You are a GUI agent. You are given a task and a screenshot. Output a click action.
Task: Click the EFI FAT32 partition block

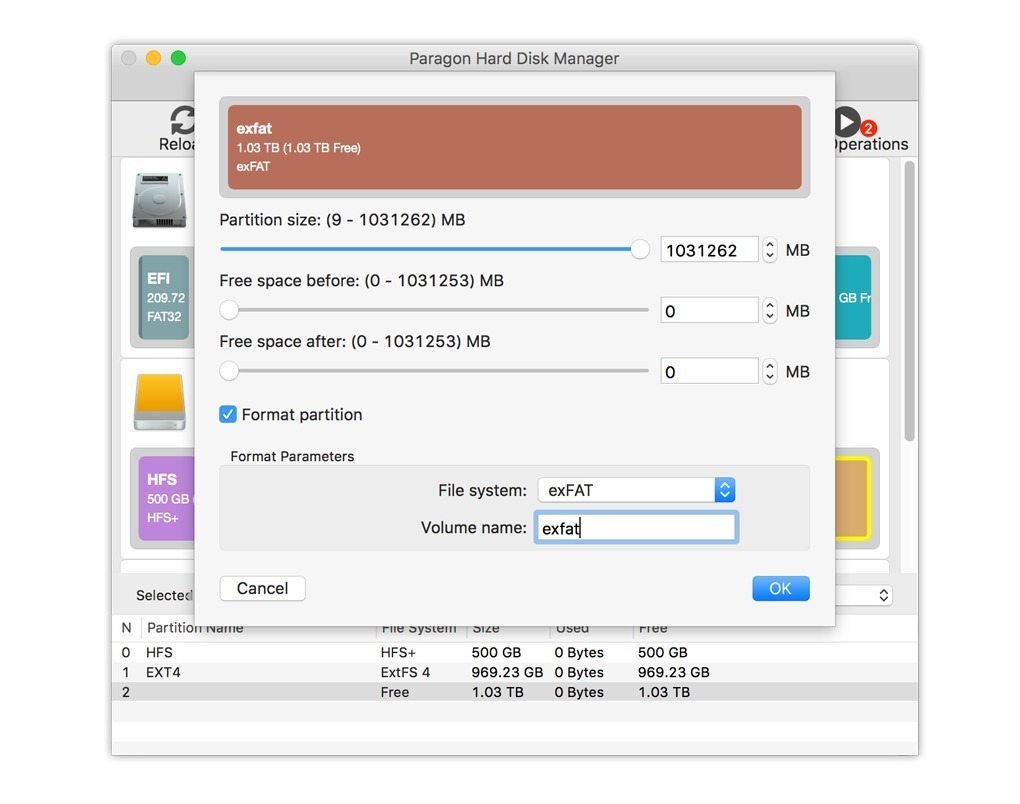[x=164, y=297]
